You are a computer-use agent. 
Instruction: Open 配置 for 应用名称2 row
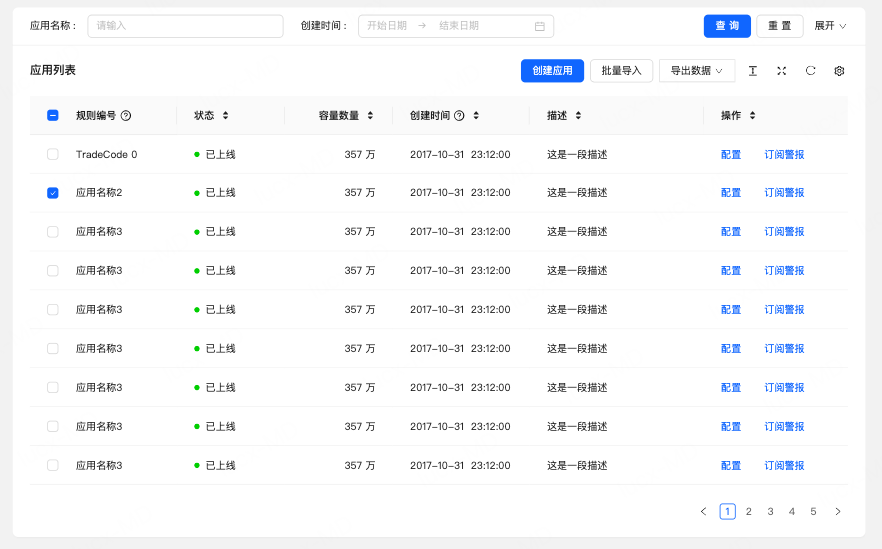tap(731, 193)
